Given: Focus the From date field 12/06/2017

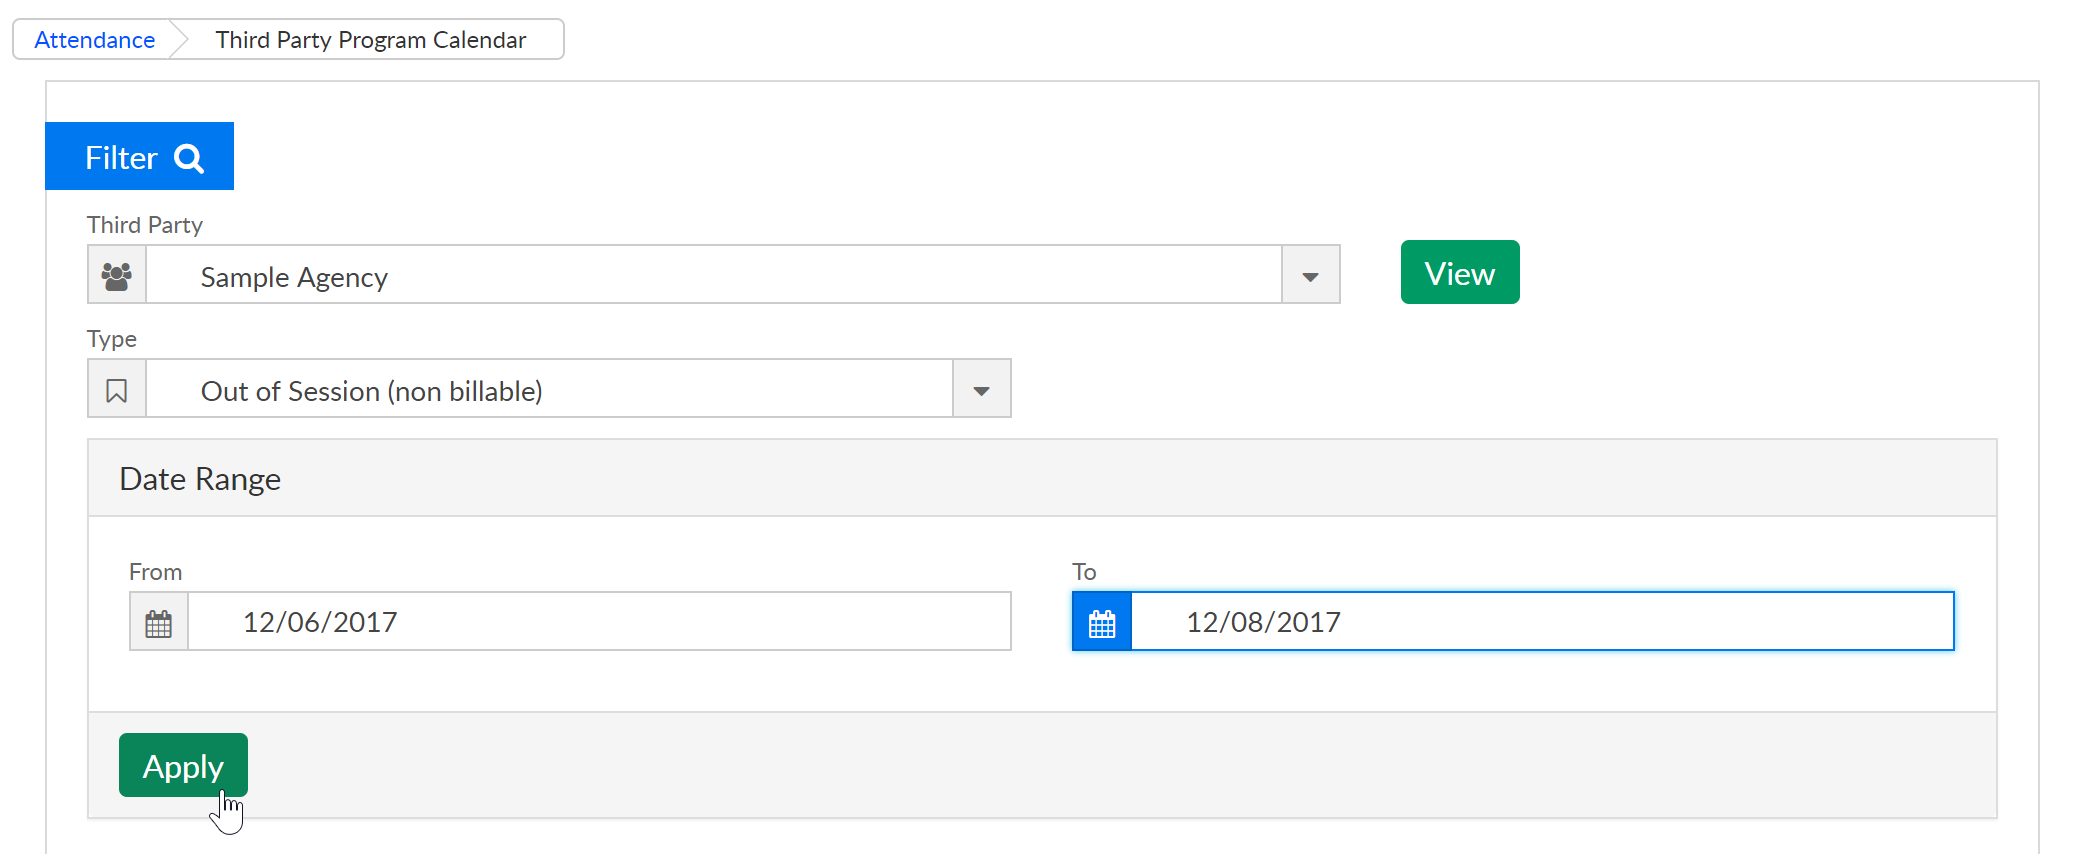Looking at the screenshot, I should click(x=599, y=622).
